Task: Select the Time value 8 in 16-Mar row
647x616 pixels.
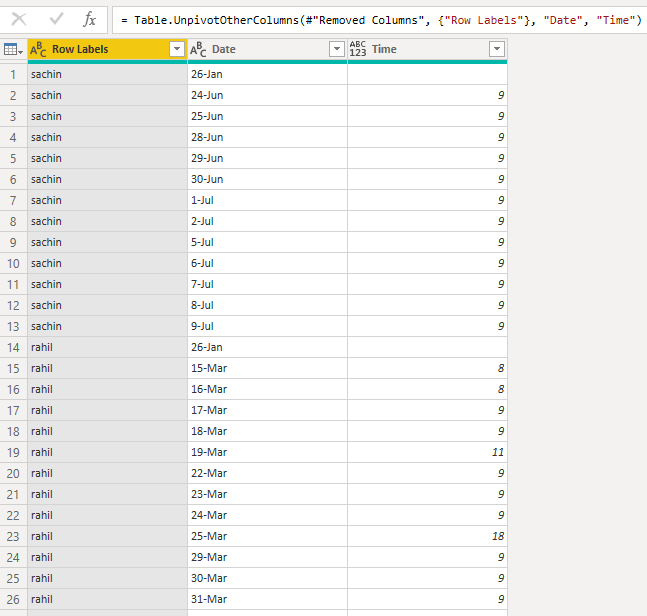Action: pyautogui.click(x=427, y=390)
